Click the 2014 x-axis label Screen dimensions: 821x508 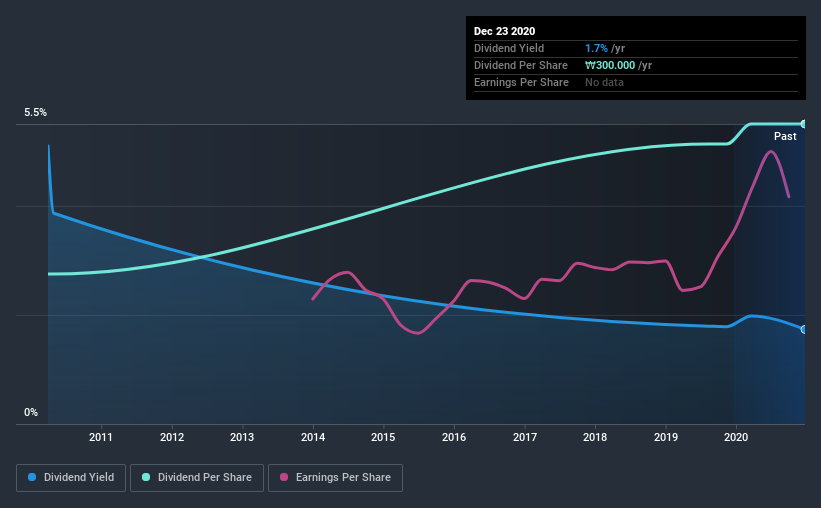coord(313,437)
